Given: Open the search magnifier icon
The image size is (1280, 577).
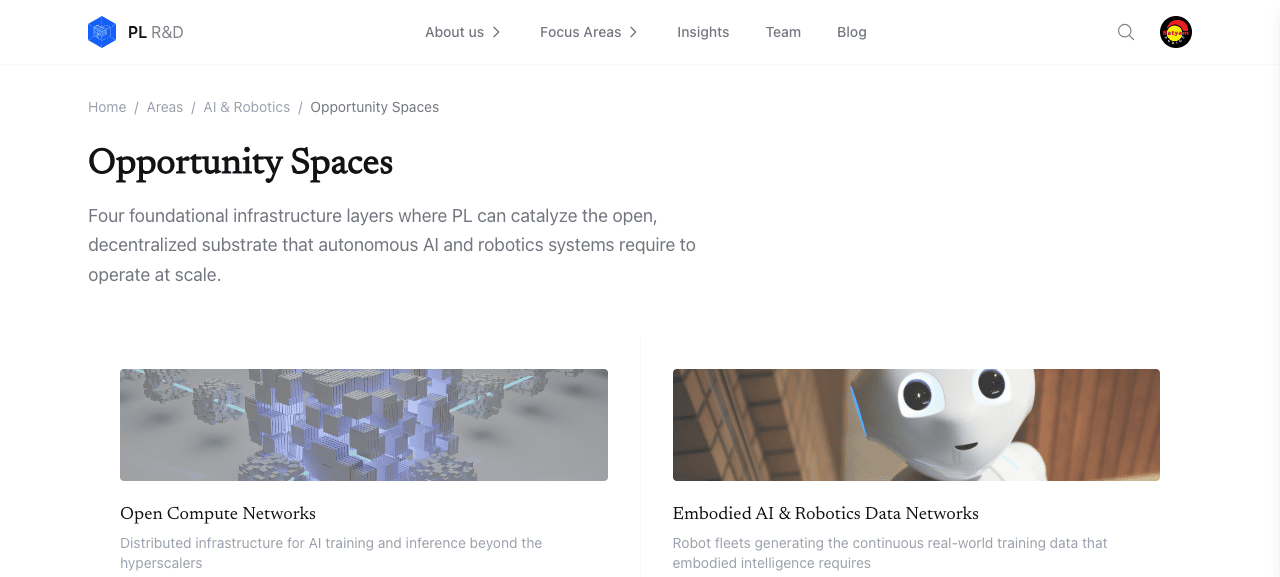Looking at the screenshot, I should point(1126,32).
